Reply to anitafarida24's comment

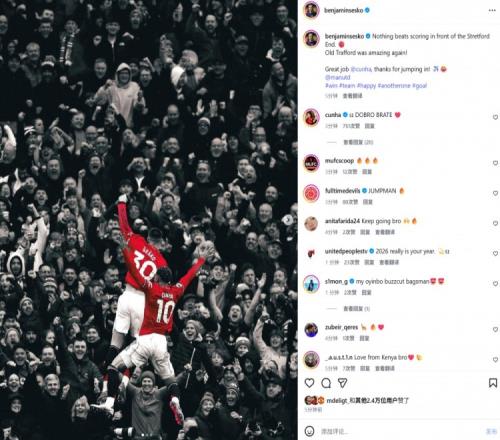click(365, 232)
